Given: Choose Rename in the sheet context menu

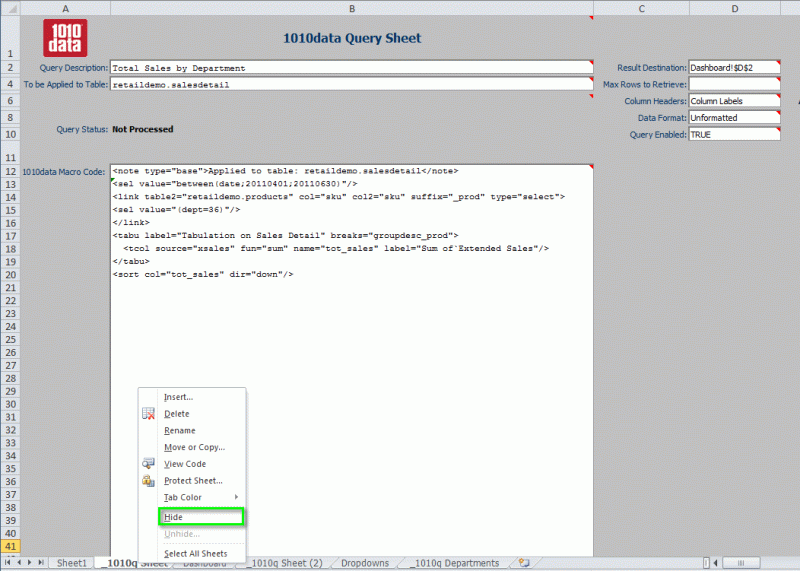Looking at the screenshot, I should (180, 430).
